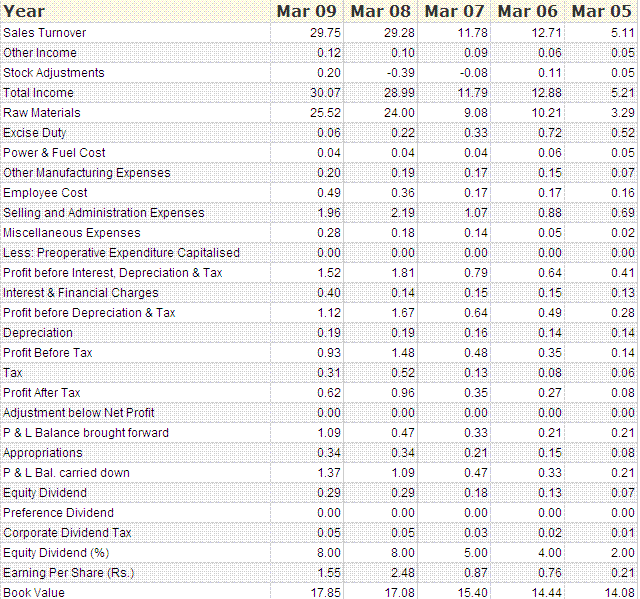
Task: Select the Employee Cost row label
Action: (x=45, y=193)
